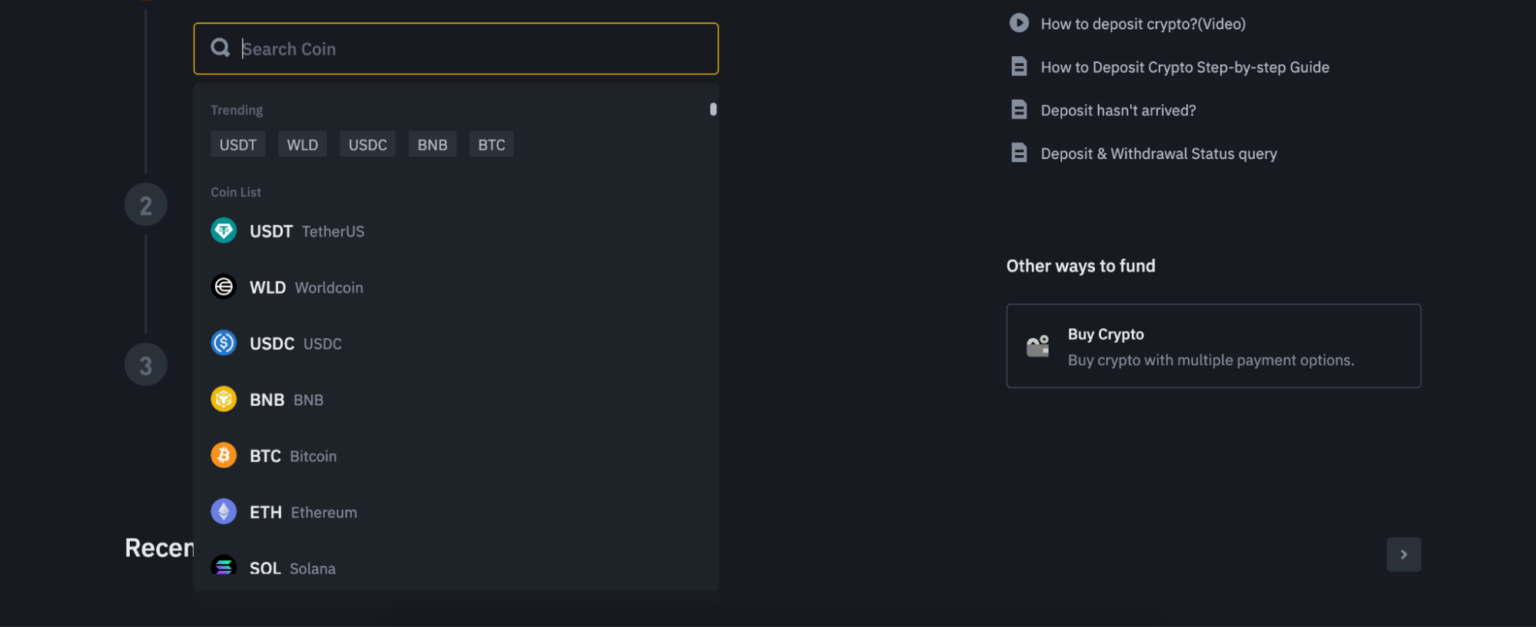This screenshot has height=627, width=1536.
Task: Pick the BTC trending tag
Action: click(x=491, y=144)
